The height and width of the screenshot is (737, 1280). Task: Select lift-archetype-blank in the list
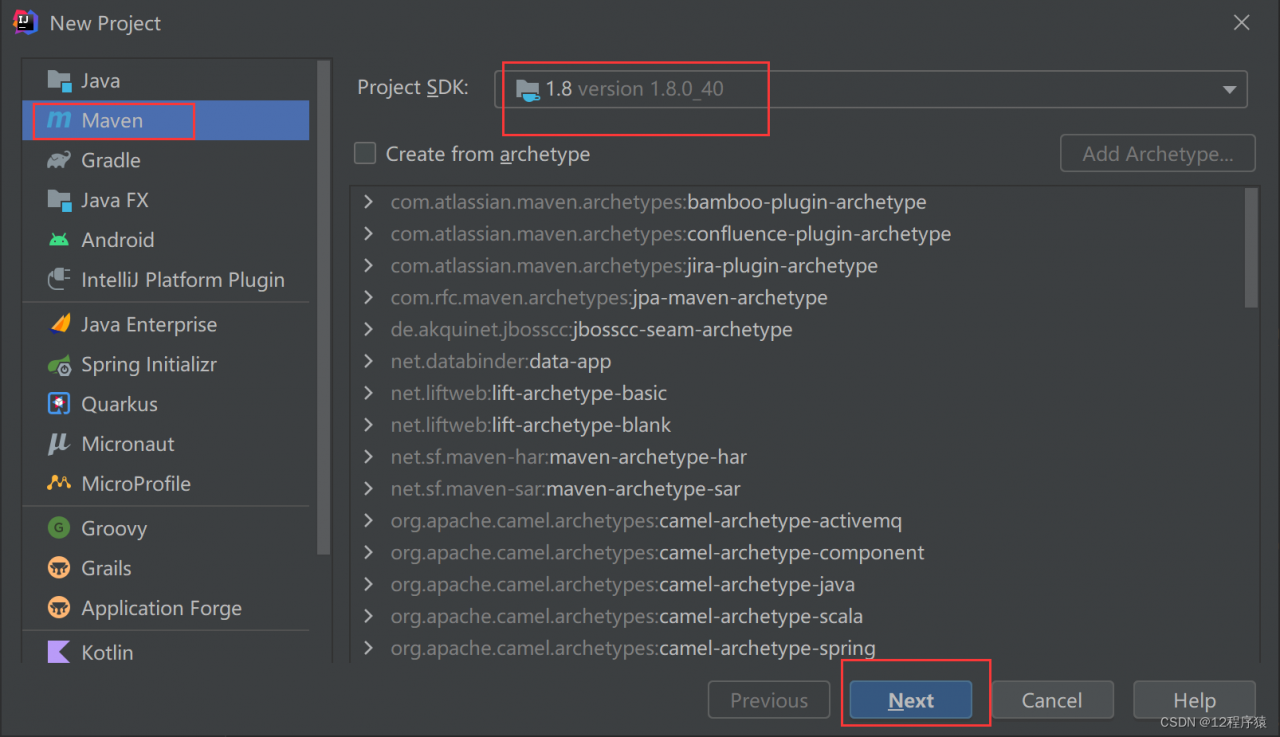531,425
